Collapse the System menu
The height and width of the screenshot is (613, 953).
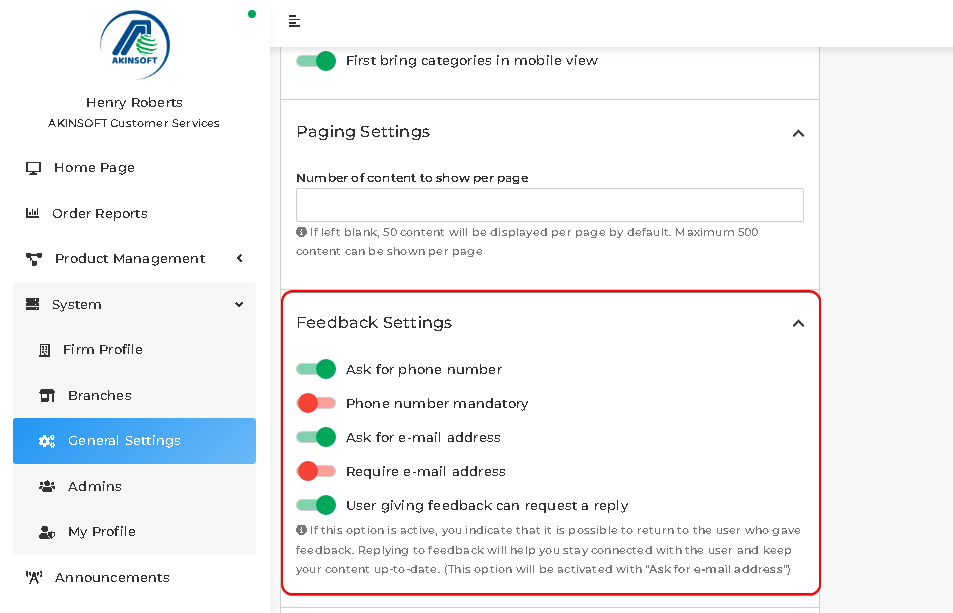pyautogui.click(x=134, y=304)
